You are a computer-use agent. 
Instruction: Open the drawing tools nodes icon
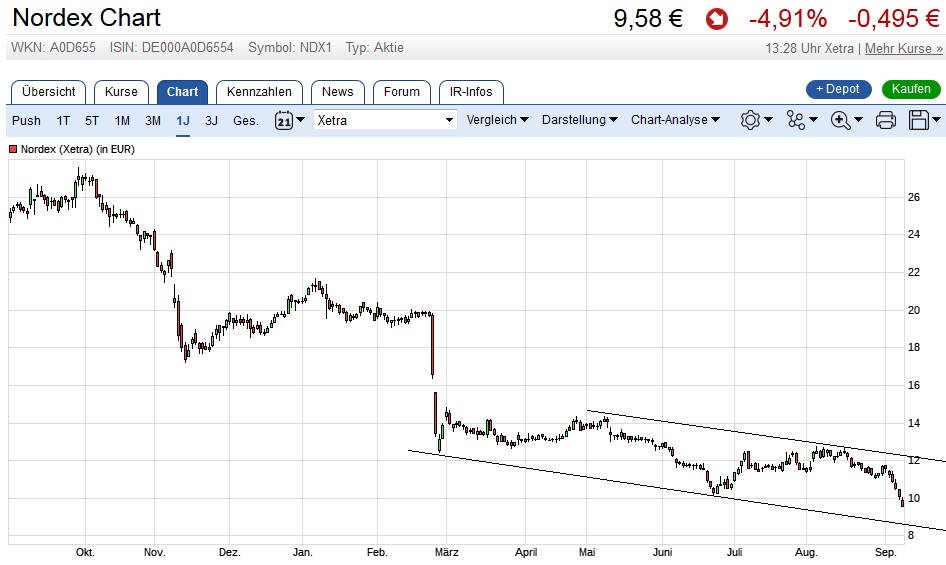(796, 120)
